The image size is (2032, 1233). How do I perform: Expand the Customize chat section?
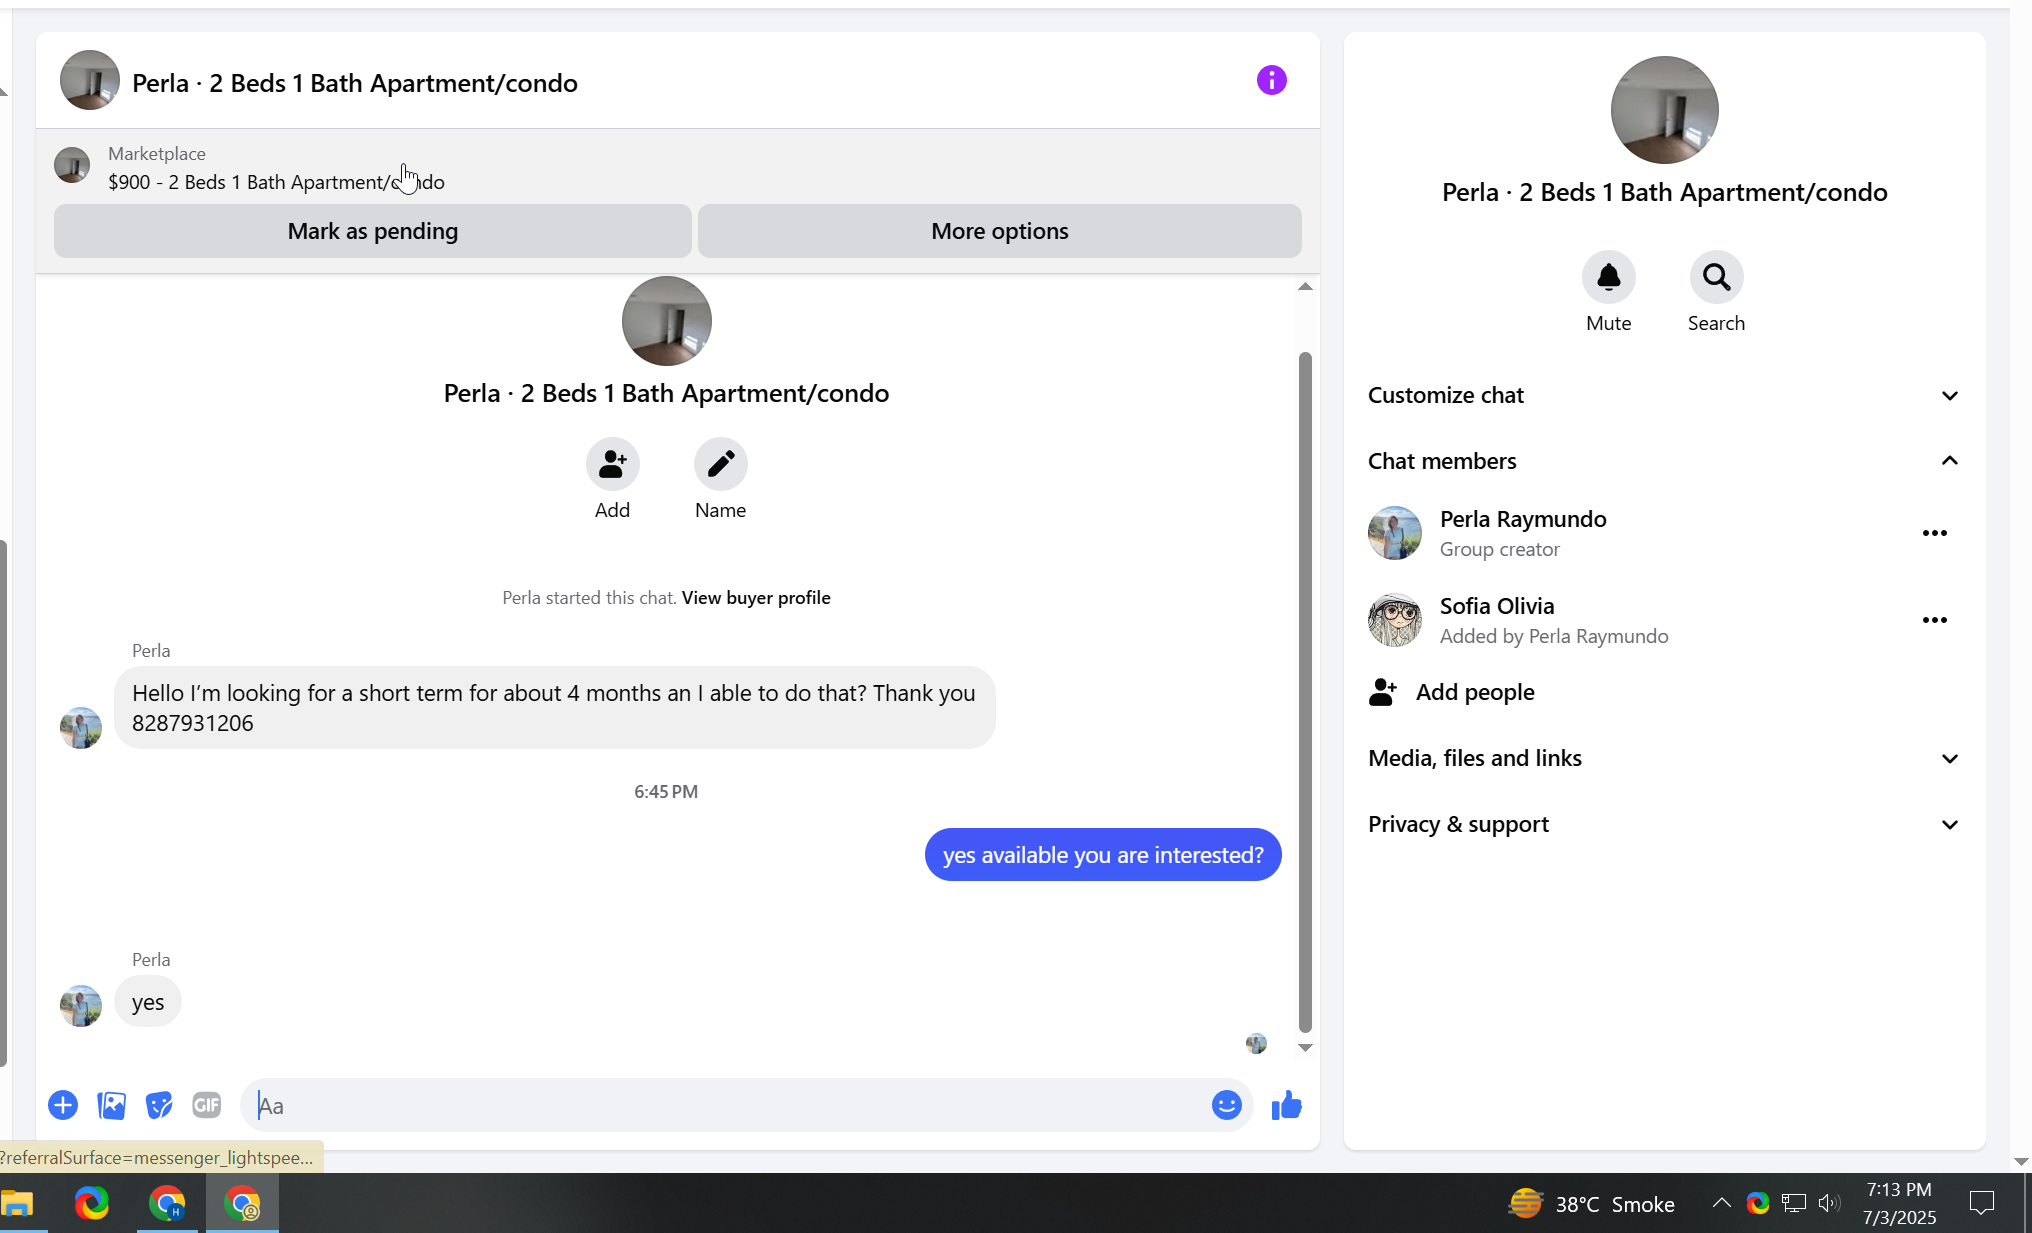point(1949,395)
